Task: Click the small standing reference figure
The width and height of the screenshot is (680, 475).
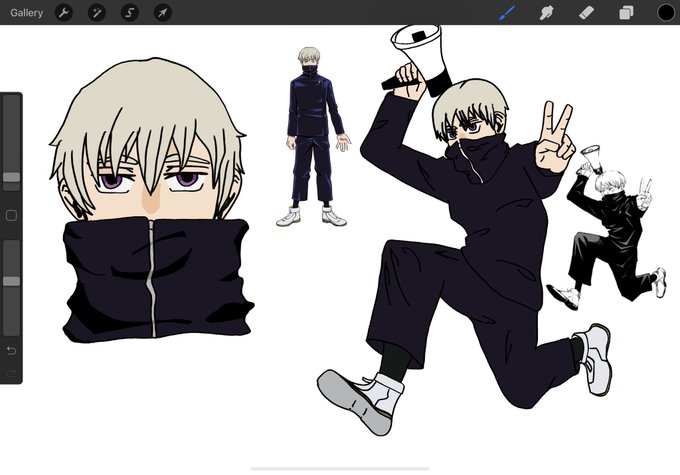Action: pos(314,137)
